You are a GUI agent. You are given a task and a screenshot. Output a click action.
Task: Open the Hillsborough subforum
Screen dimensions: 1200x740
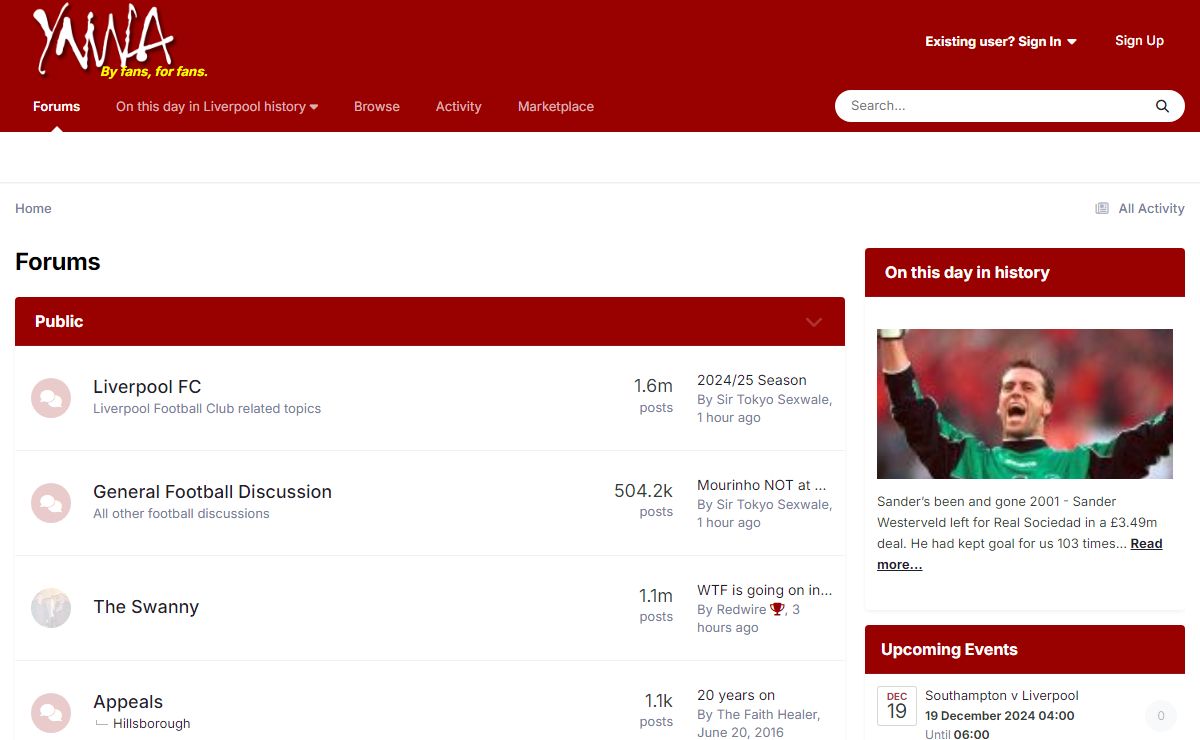pyautogui.click(x=151, y=724)
